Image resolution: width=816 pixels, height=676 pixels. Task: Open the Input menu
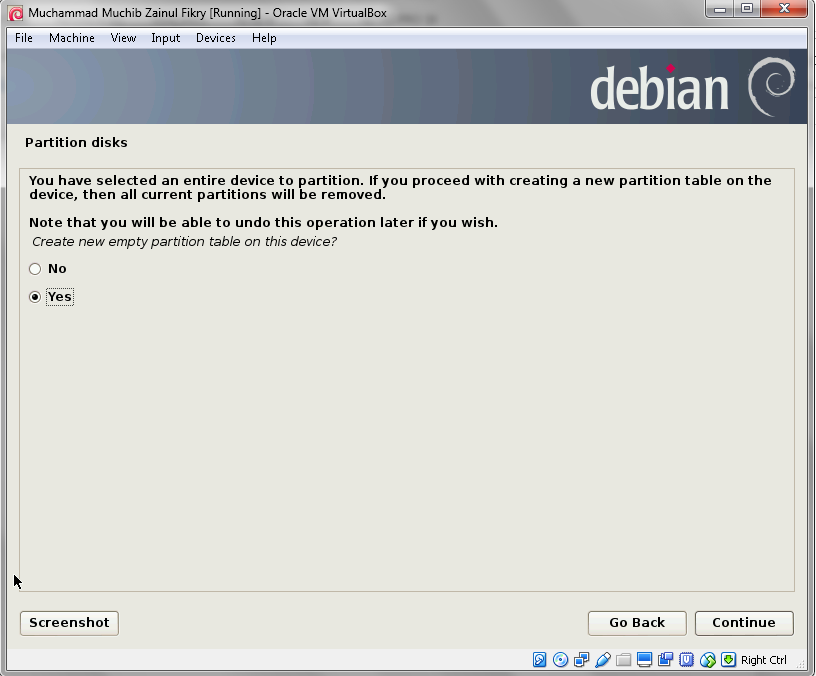(x=166, y=38)
